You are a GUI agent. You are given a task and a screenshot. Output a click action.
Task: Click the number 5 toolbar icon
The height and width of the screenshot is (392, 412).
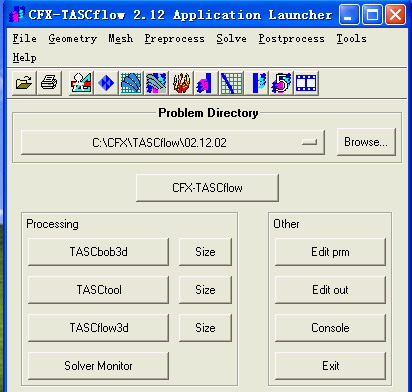281,83
